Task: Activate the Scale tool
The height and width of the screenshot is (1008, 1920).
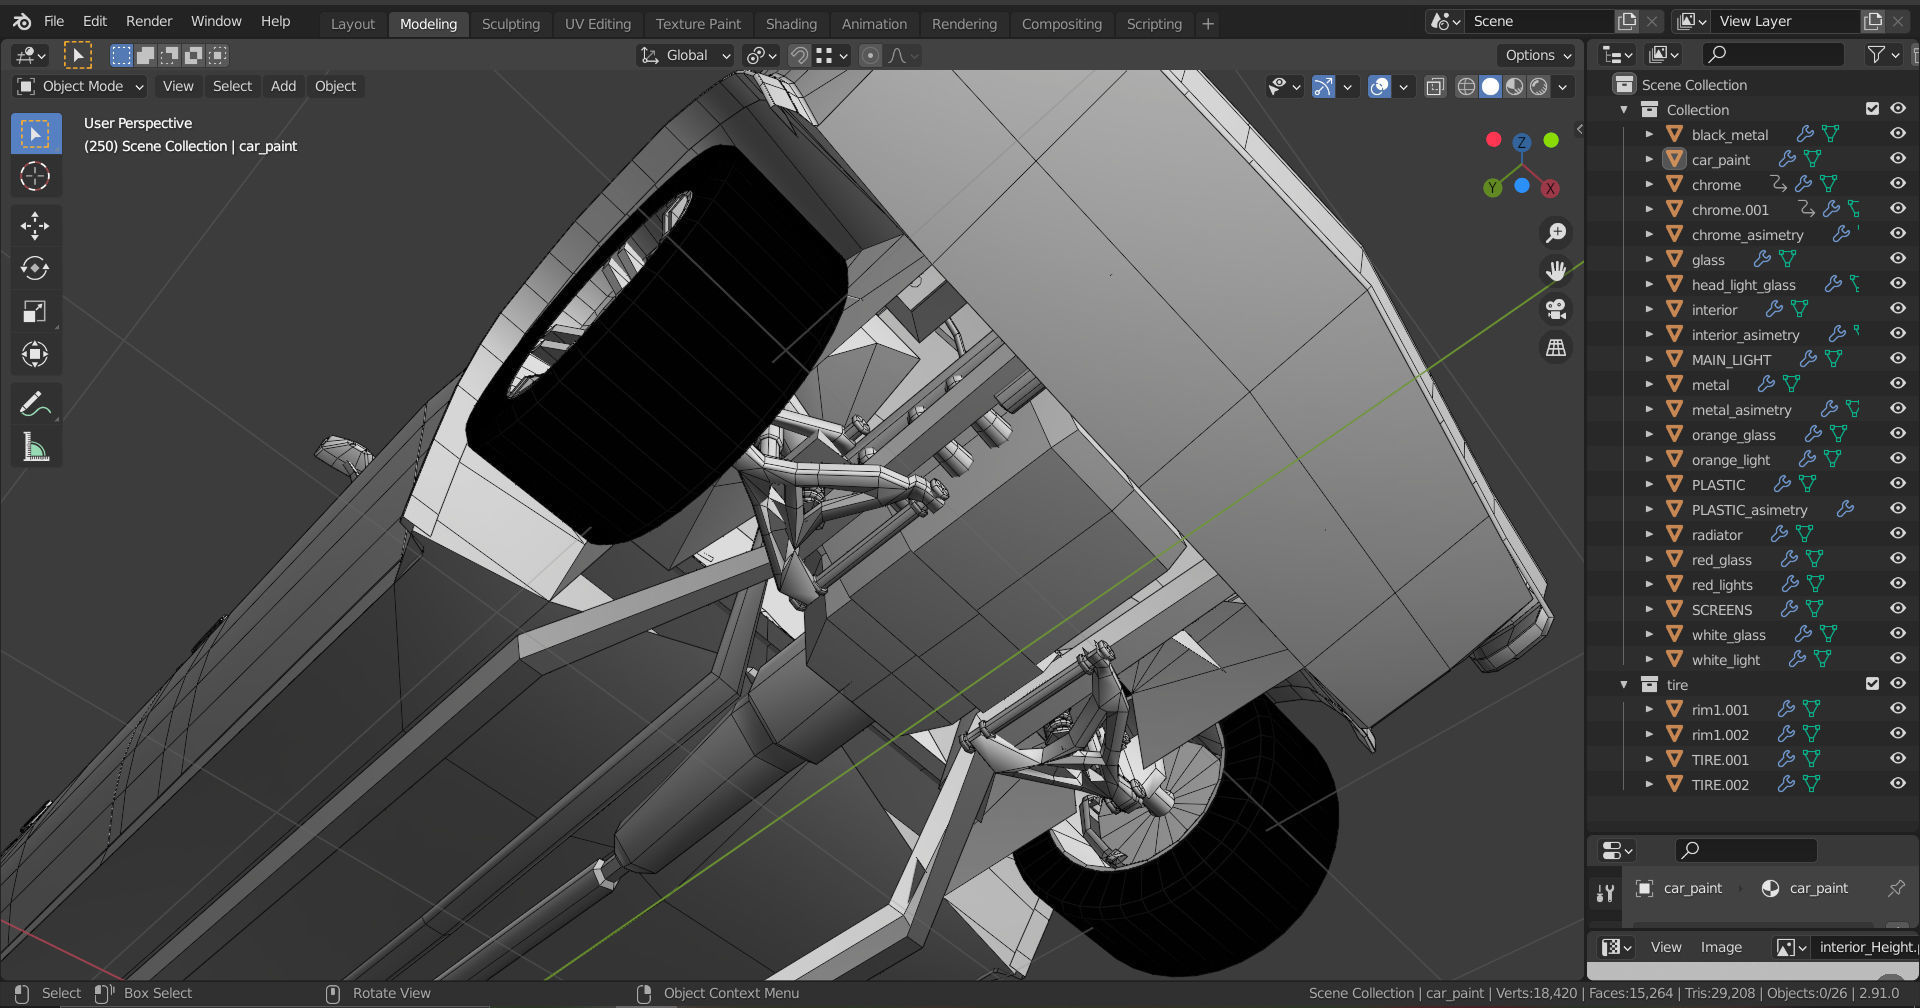Action: (35, 312)
